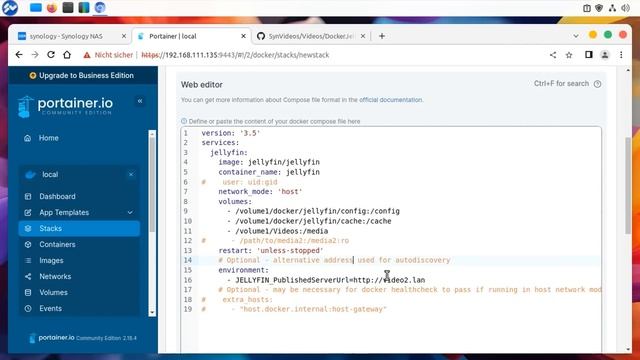640x360 pixels.
Task: Reload the Portainer page
Action: (51, 55)
